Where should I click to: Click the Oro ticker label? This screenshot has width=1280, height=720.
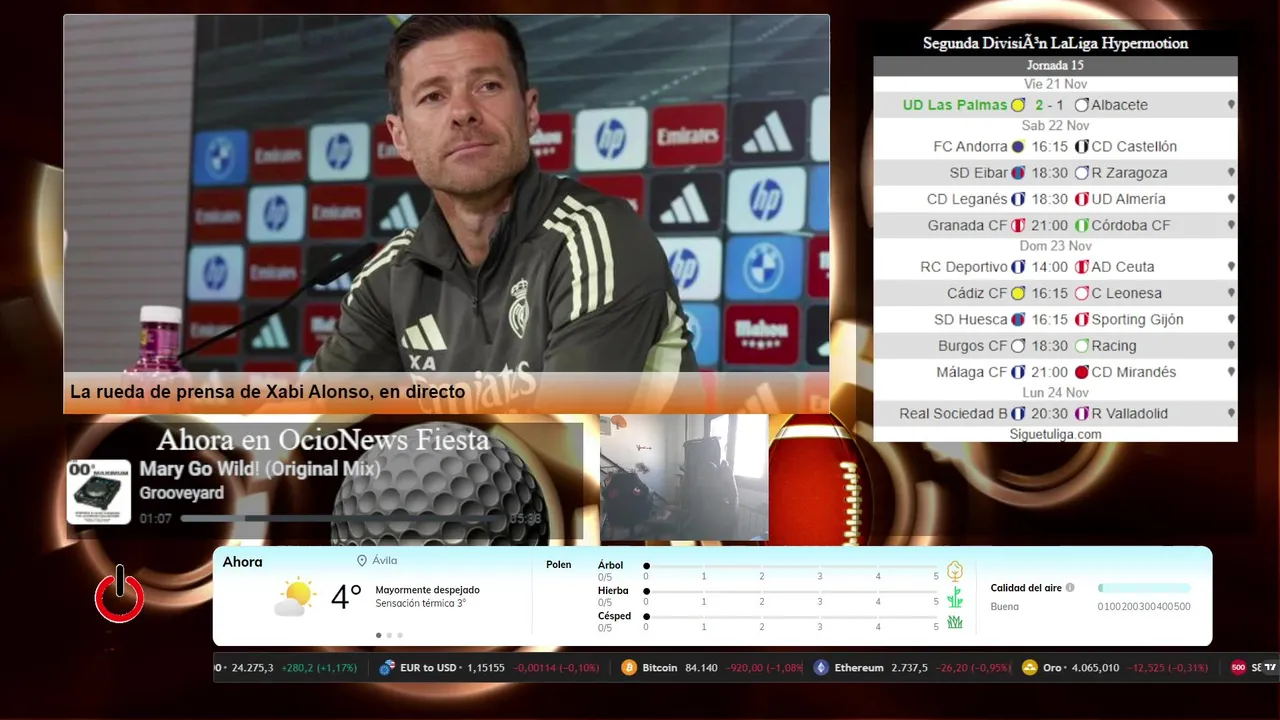point(1052,667)
